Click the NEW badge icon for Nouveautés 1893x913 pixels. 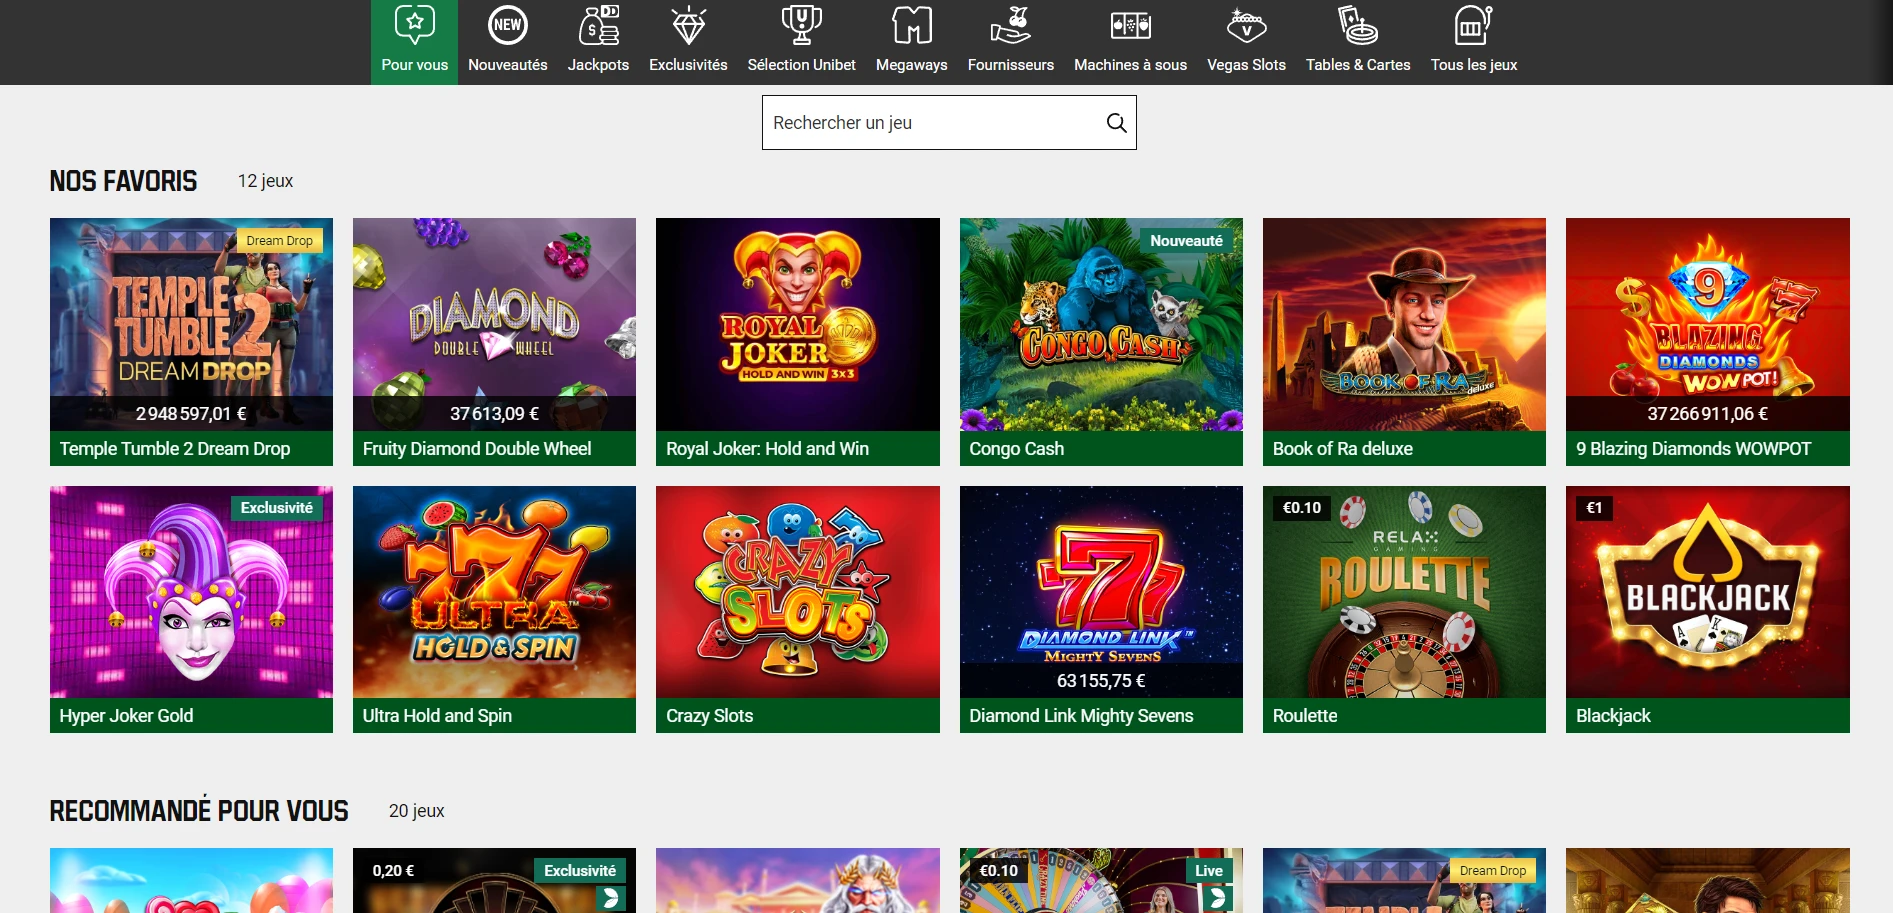(508, 25)
